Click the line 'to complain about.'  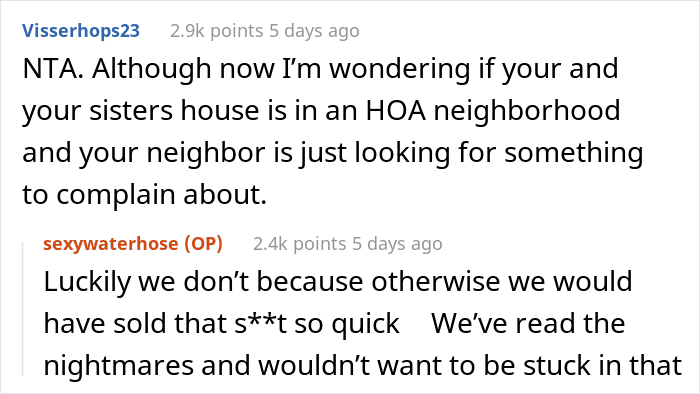[145, 195]
